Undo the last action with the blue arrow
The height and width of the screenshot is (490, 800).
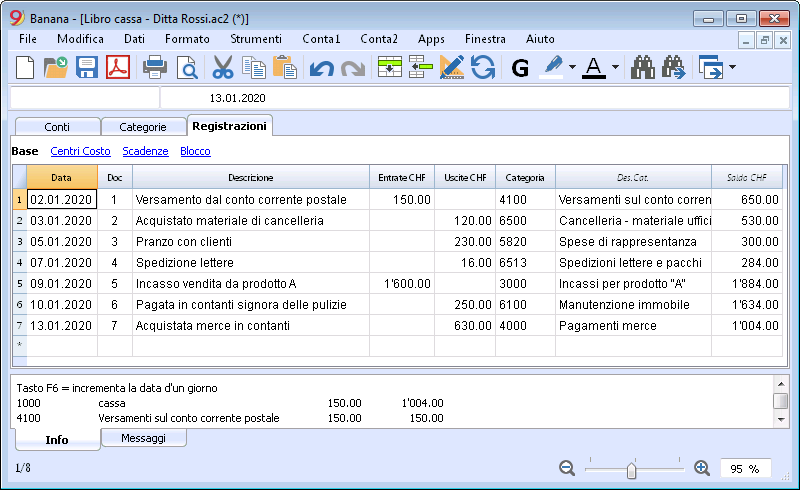point(321,68)
